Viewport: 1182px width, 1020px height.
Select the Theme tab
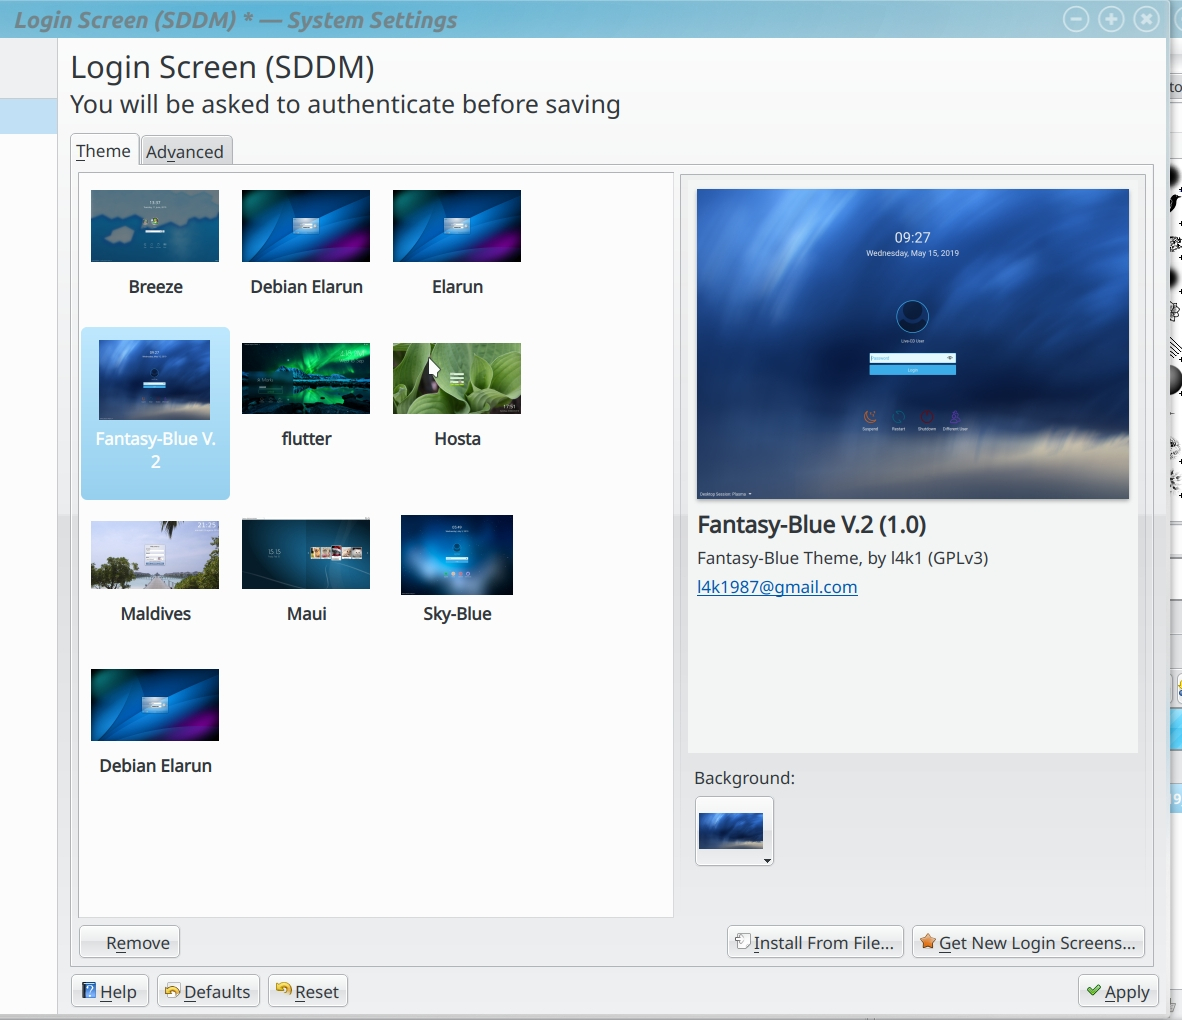[x=103, y=150]
